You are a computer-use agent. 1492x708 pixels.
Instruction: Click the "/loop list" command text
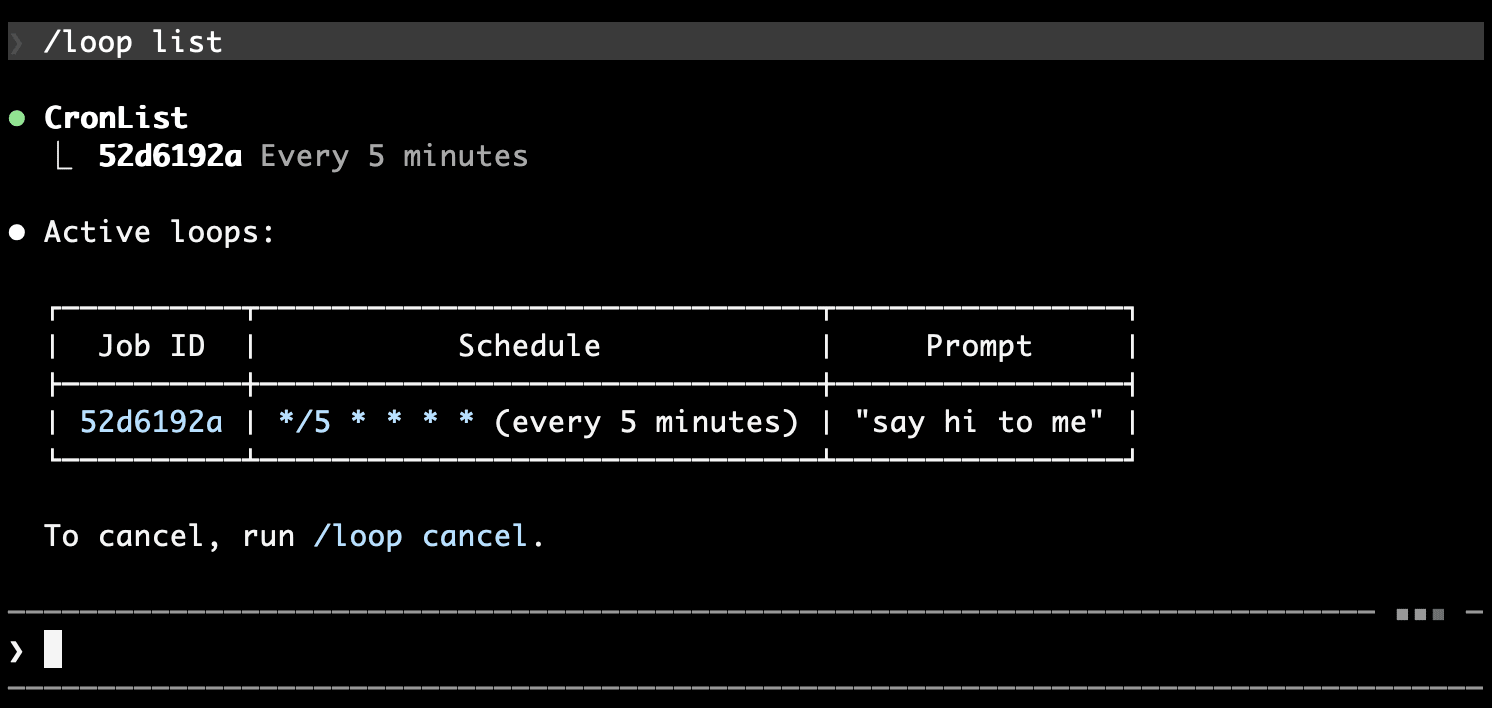click(133, 42)
